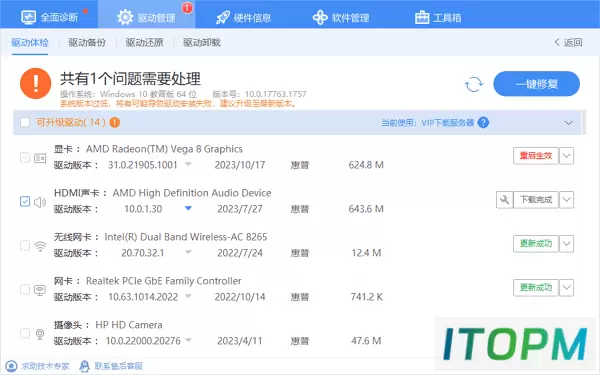The height and width of the screenshot is (375, 600).
Task: Select the 驱动备份 sub-tab
Action: pos(87,42)
